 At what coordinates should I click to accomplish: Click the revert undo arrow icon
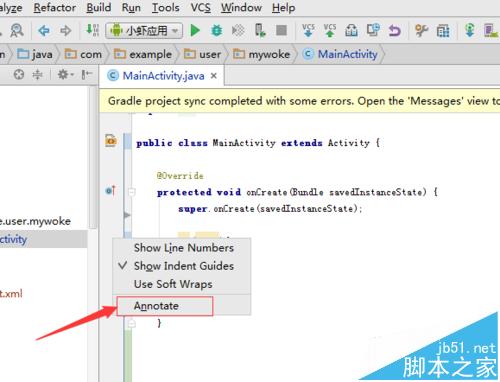pos(395,31)
